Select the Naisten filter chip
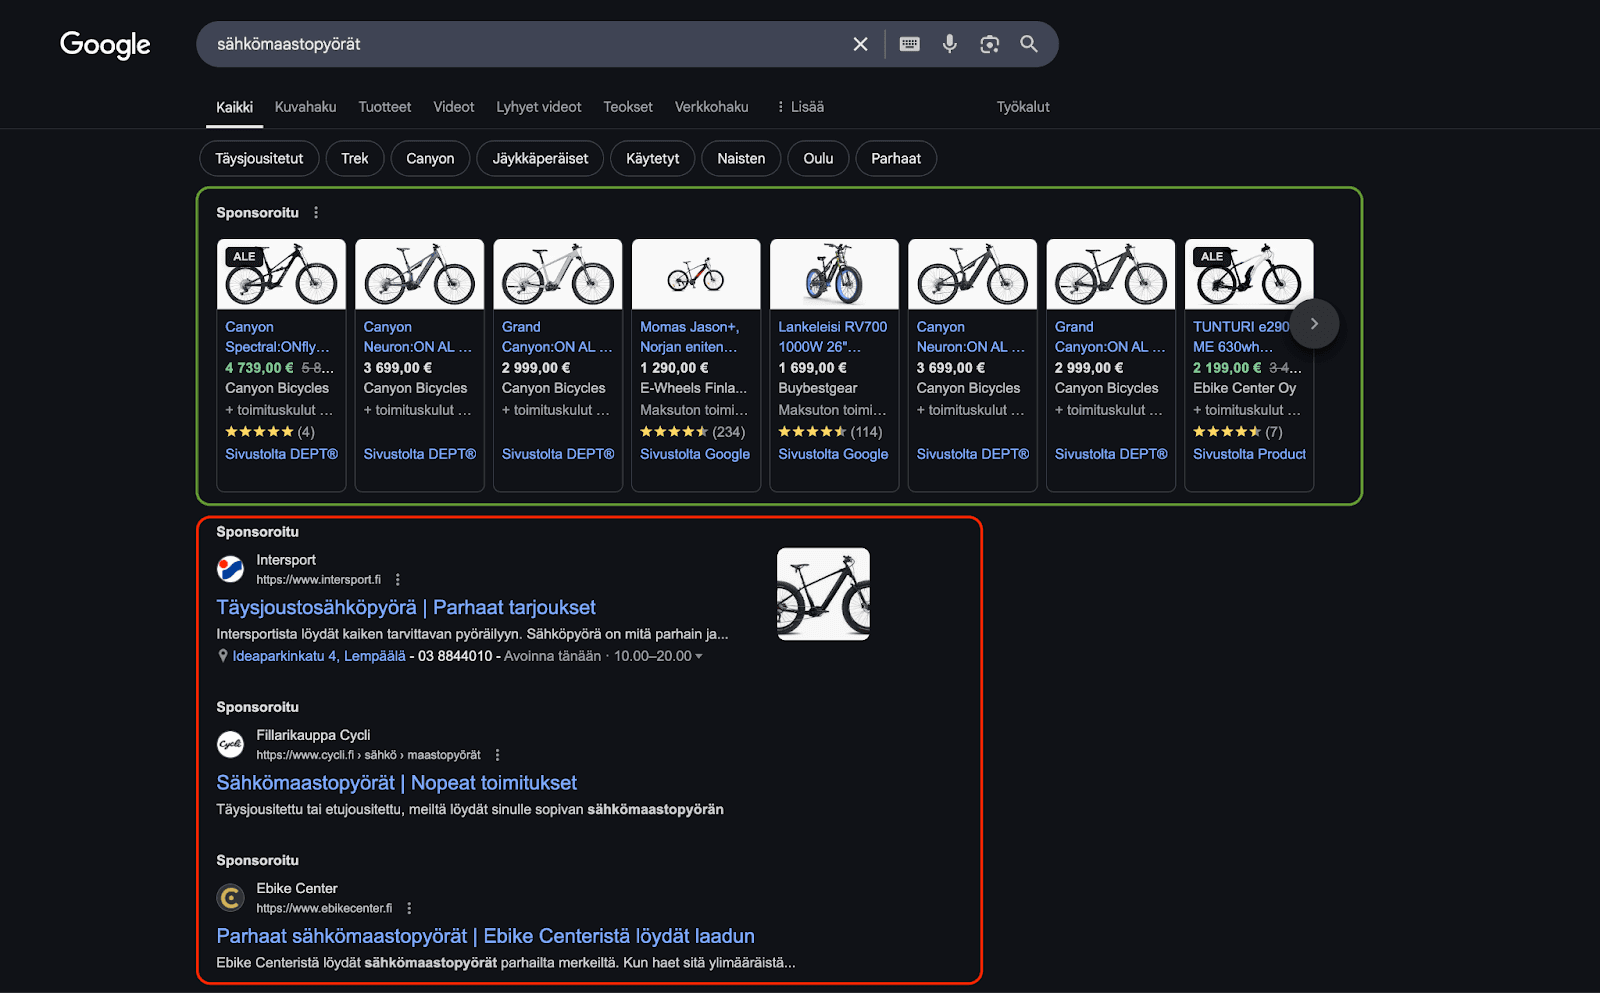 tap(741, 158)
